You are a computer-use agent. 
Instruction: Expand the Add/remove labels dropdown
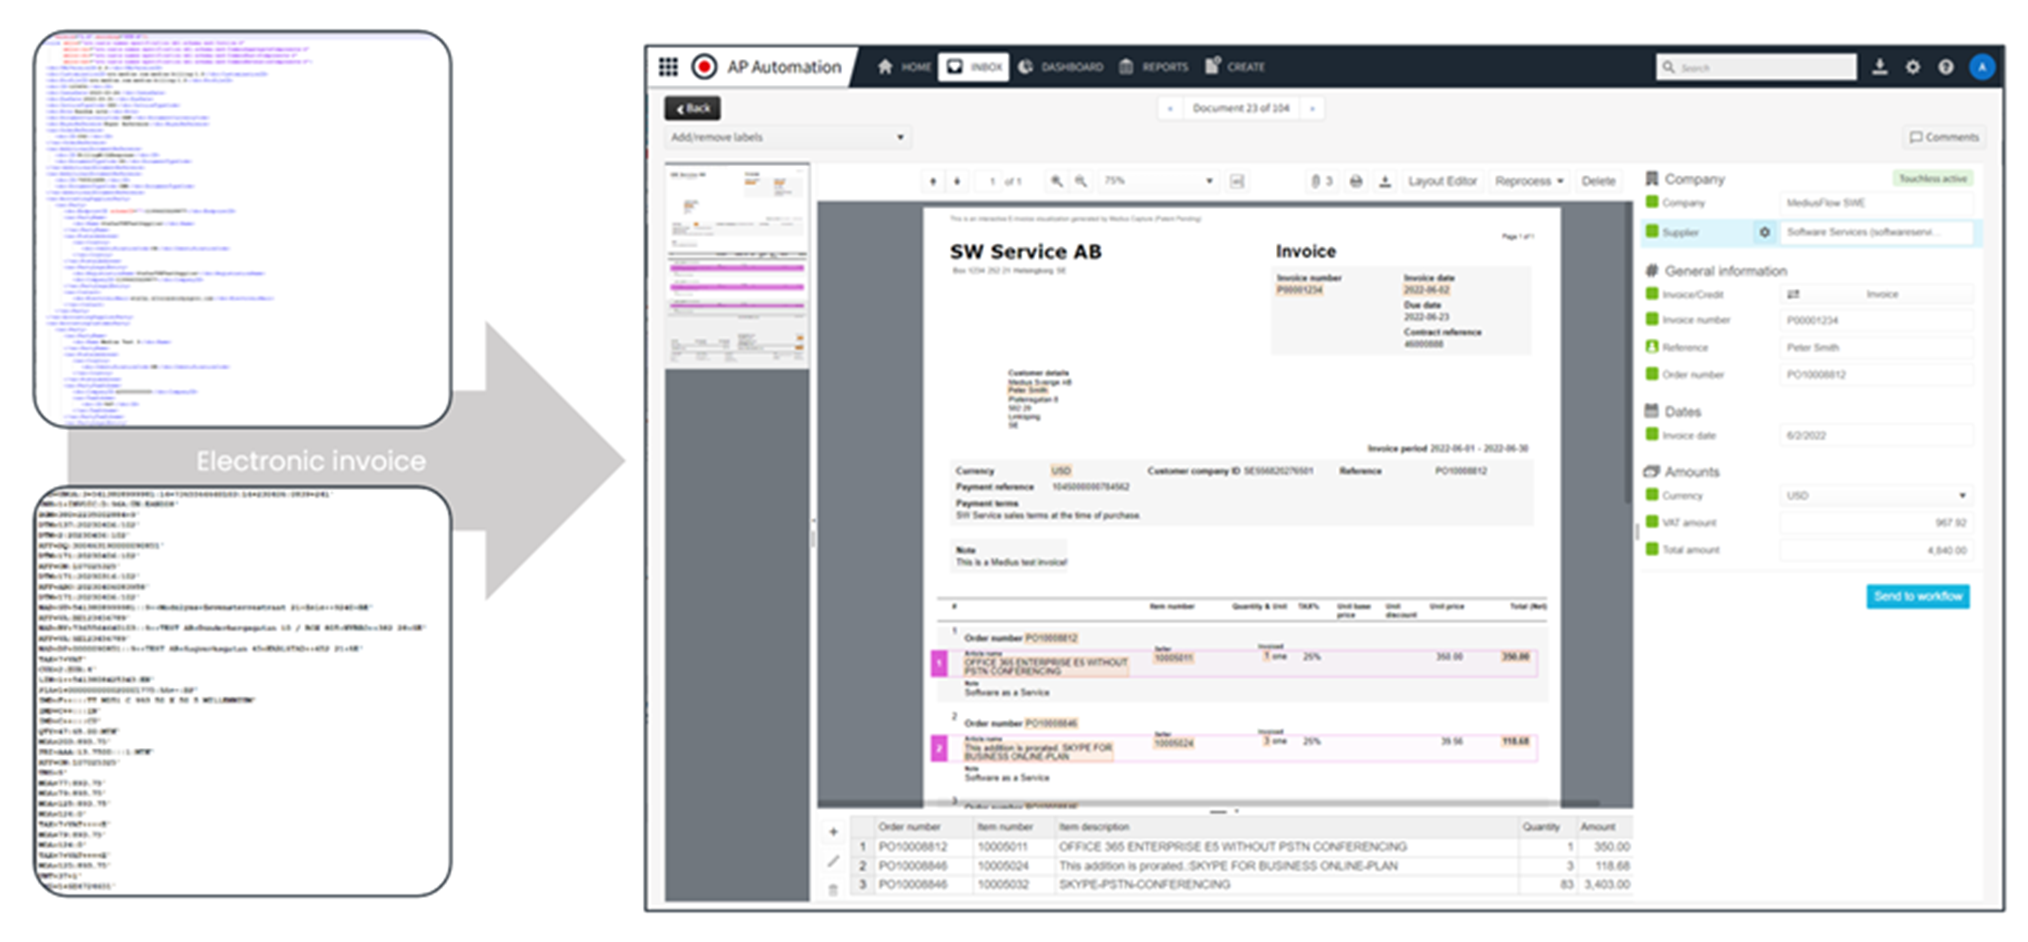tap(787, 137)
